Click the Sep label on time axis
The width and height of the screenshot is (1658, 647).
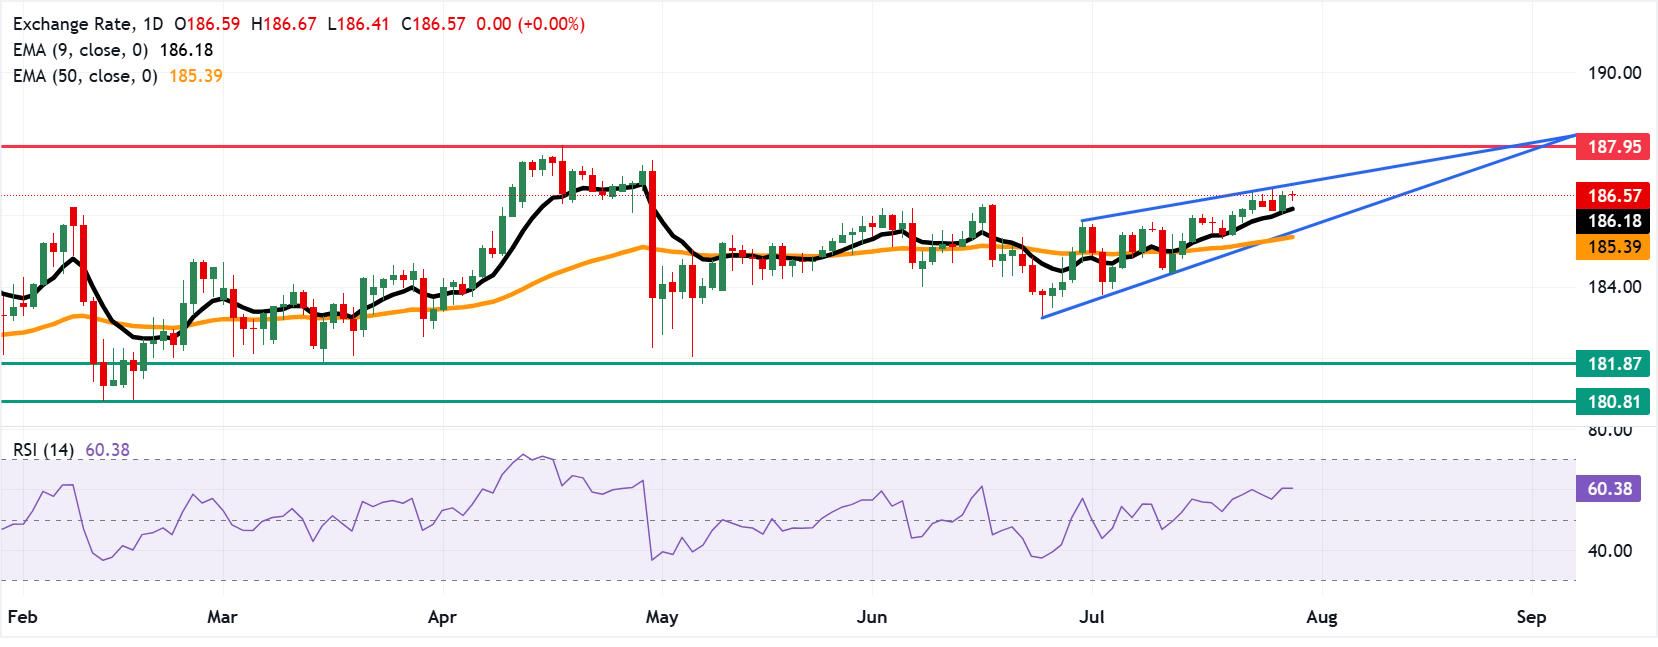tap(1531, 617)
